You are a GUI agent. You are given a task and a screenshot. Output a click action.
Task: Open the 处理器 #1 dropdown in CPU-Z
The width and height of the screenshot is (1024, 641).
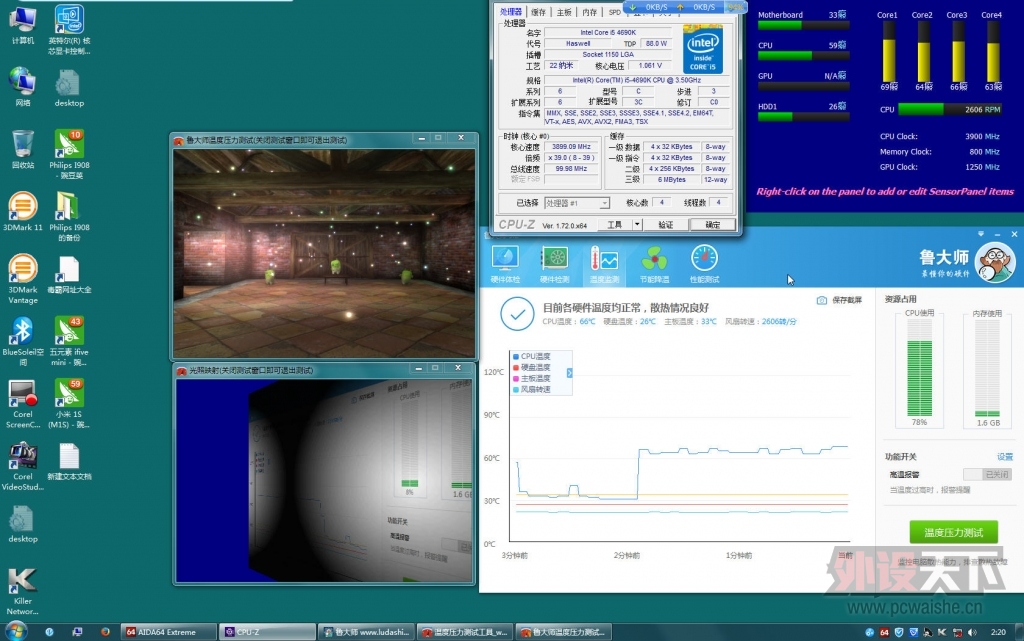pos(577,203)
